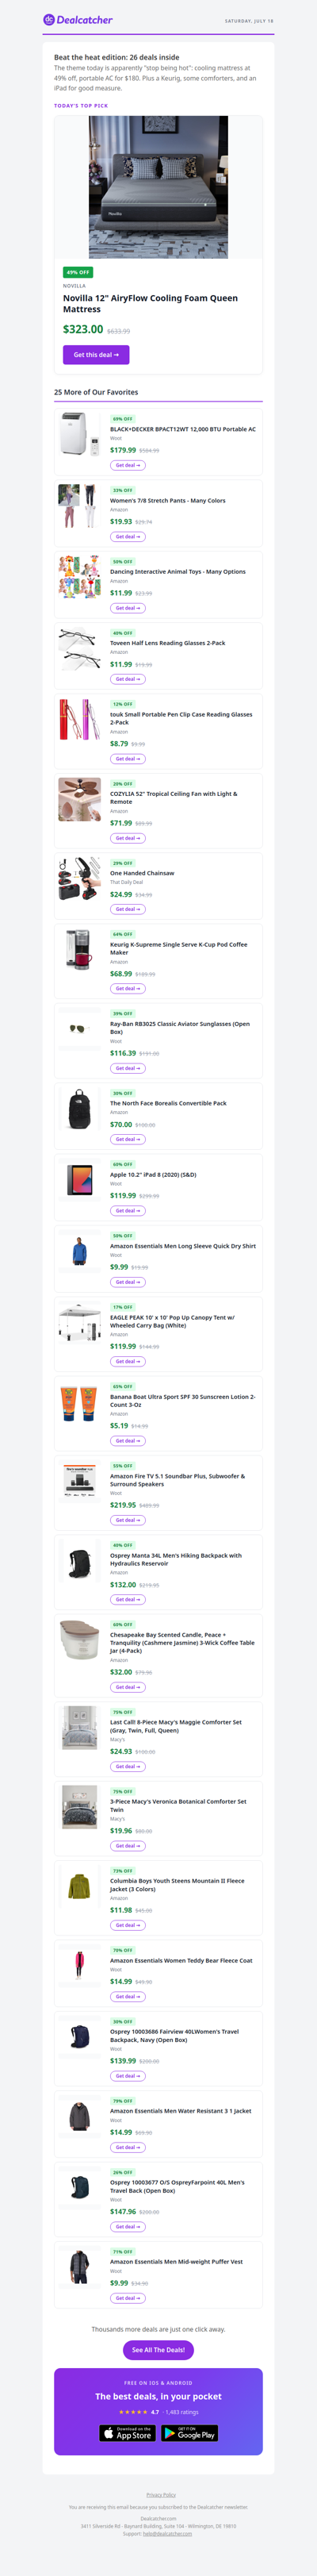The width and height of the screenshot is (317, 2576).
Task: Open the Apple 10.2" iPad 8 deal title
Action: (153, 1175)
